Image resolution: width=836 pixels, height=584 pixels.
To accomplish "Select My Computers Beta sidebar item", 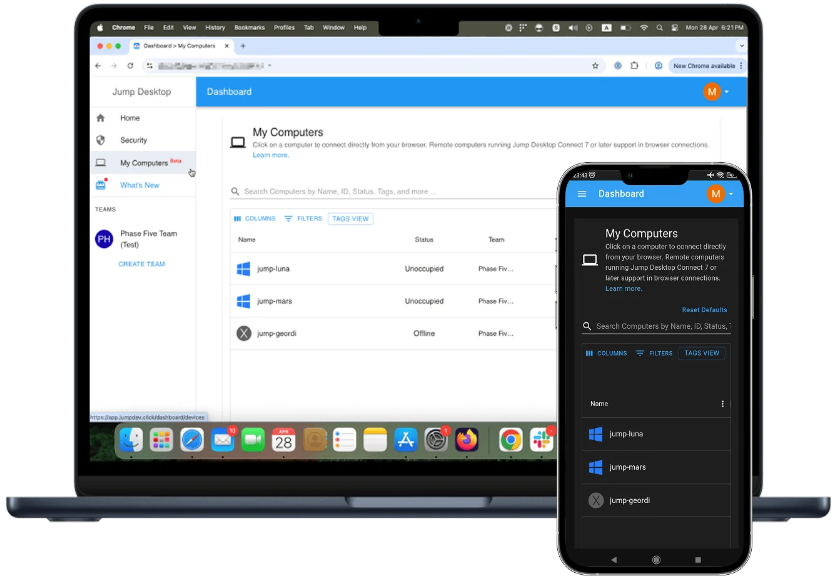I will click(144, 163).
